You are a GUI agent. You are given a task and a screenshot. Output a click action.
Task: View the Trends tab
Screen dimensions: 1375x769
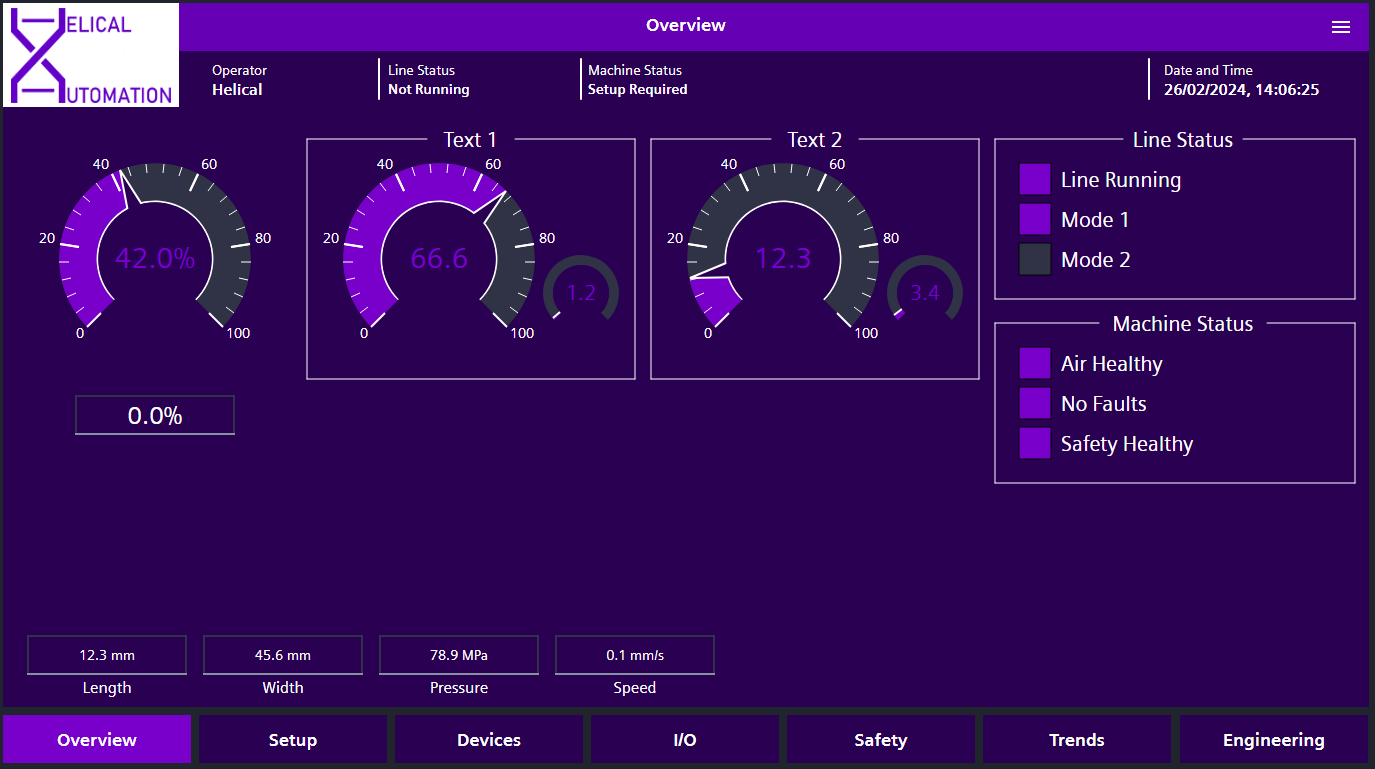click(x=1076, y=739)
